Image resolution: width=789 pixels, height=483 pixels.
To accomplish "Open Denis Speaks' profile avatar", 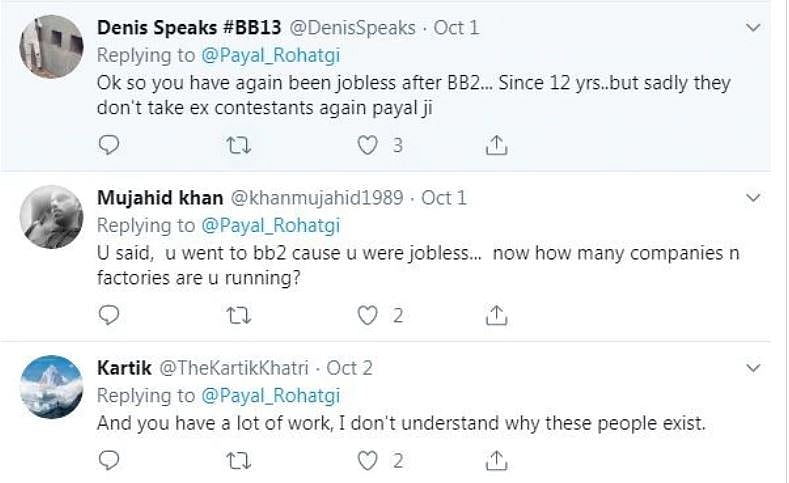I will pos(51,46).
